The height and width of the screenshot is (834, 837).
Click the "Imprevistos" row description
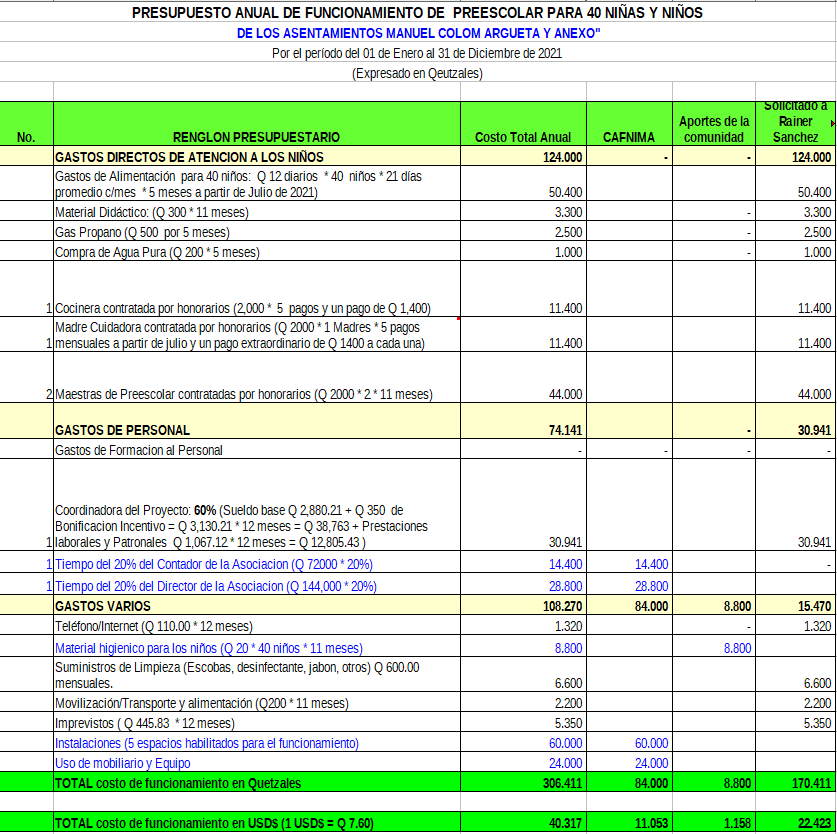tap(144, 723)
